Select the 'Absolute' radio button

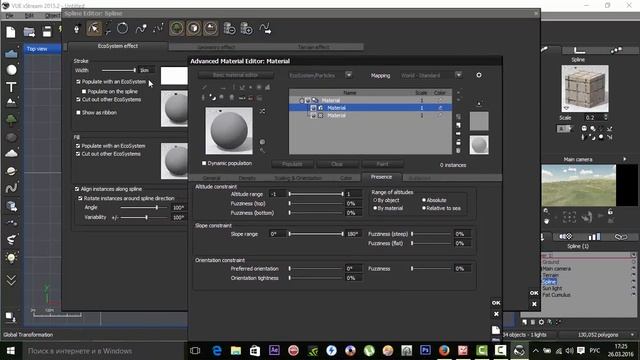pyautogui.click(x=424, y=200)
